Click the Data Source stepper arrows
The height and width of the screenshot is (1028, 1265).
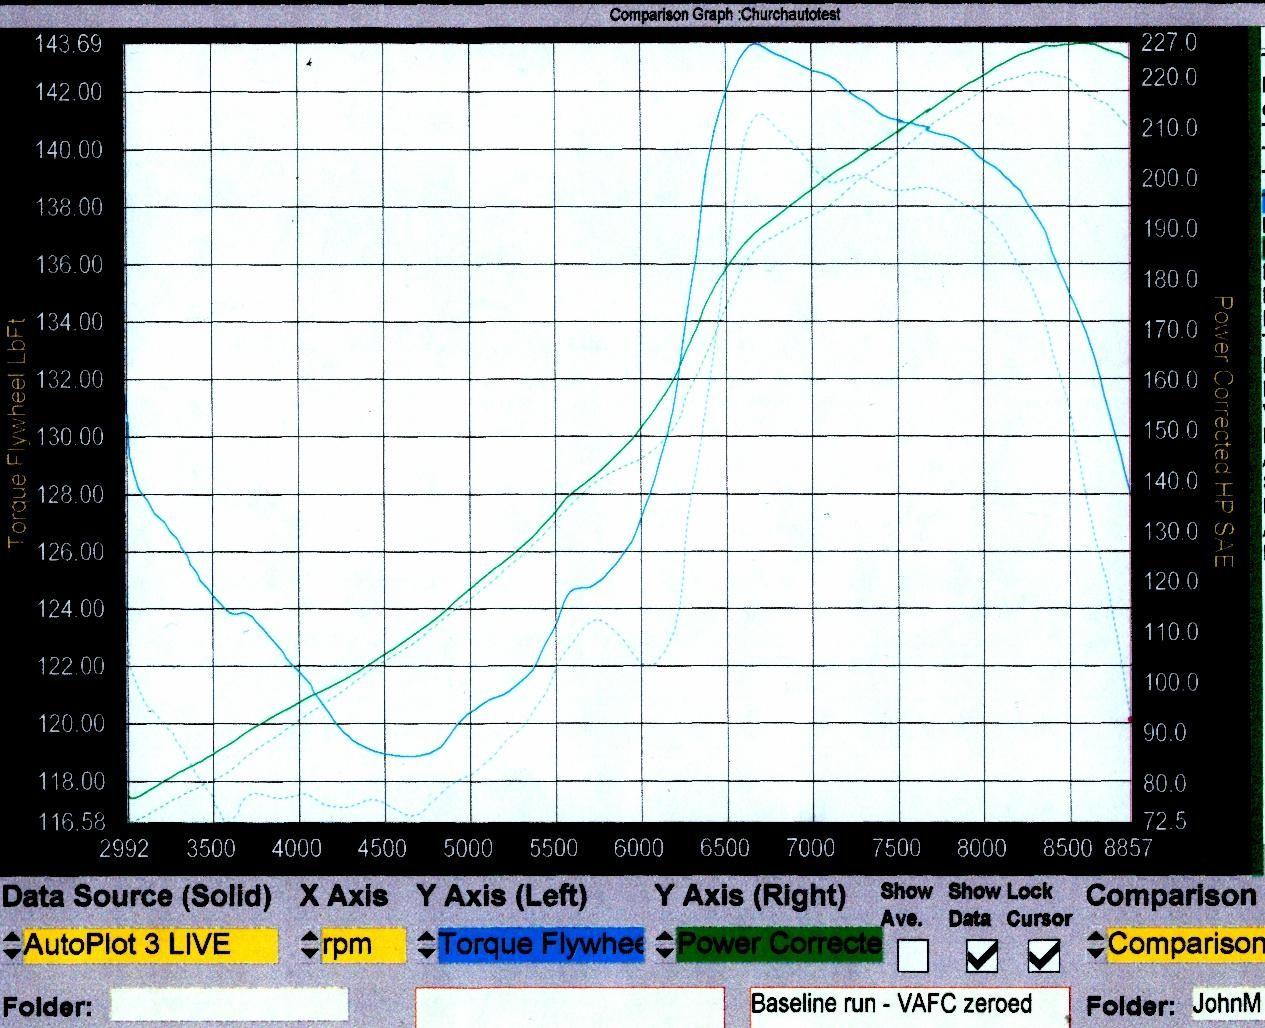12,945
